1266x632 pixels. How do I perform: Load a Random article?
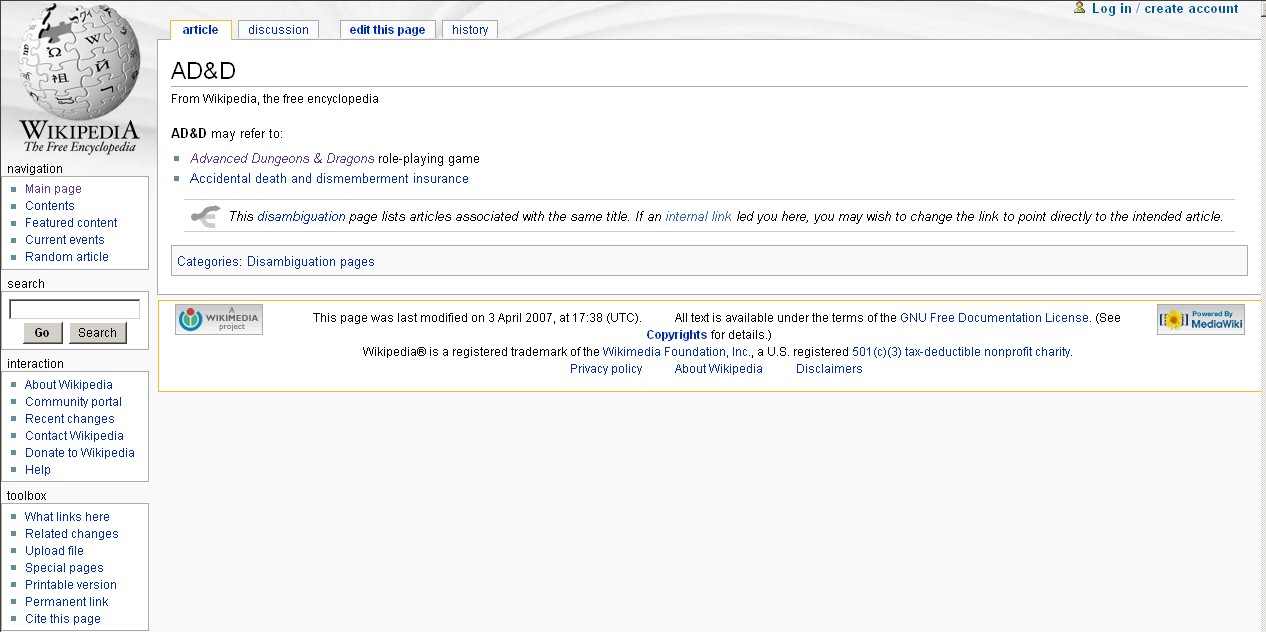(67, 257)
